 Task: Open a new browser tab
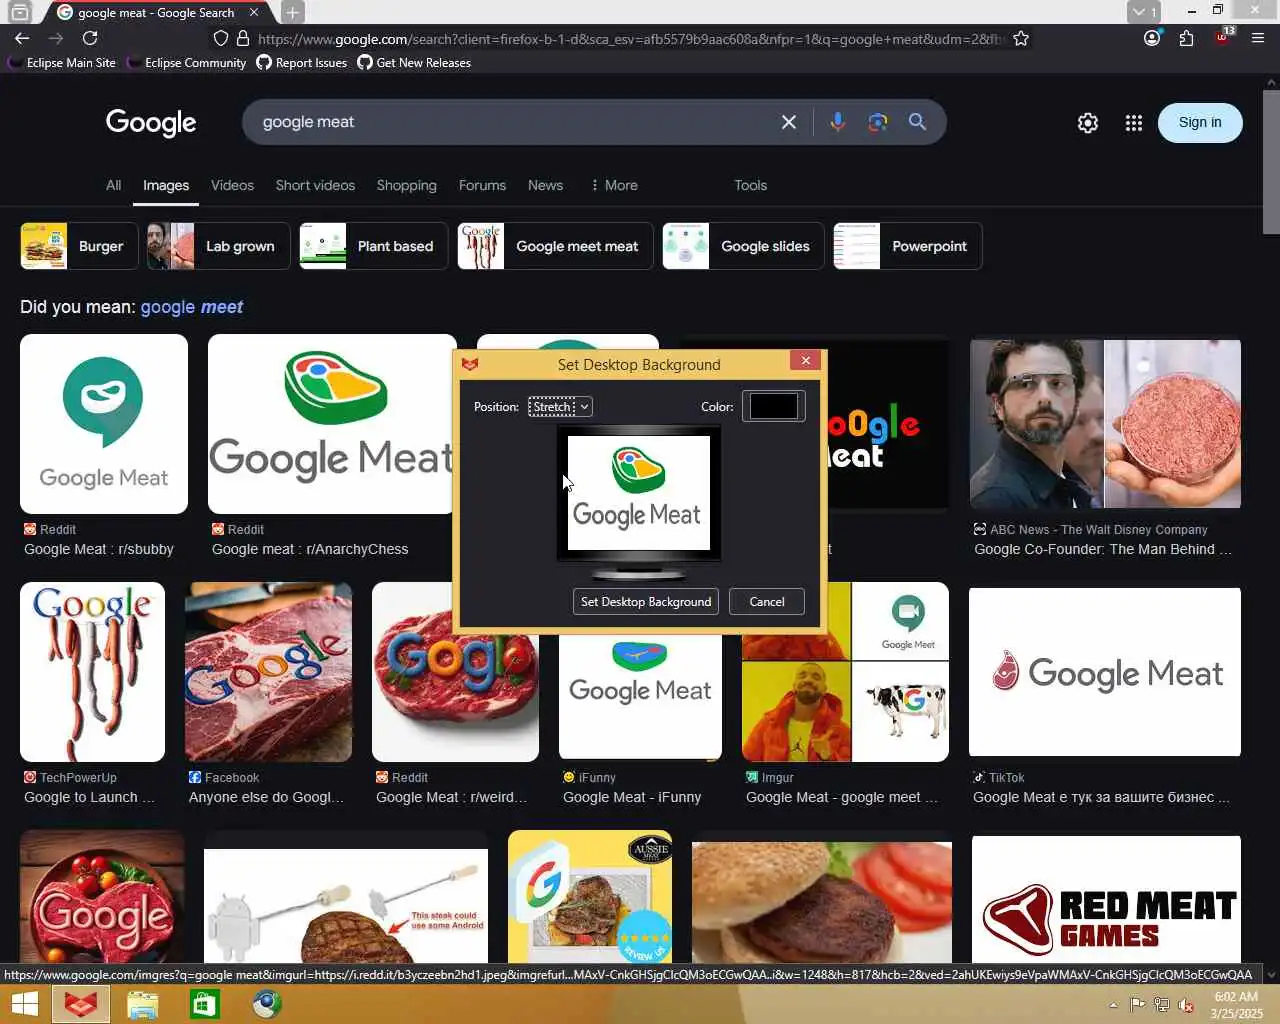tap(292, 12)
